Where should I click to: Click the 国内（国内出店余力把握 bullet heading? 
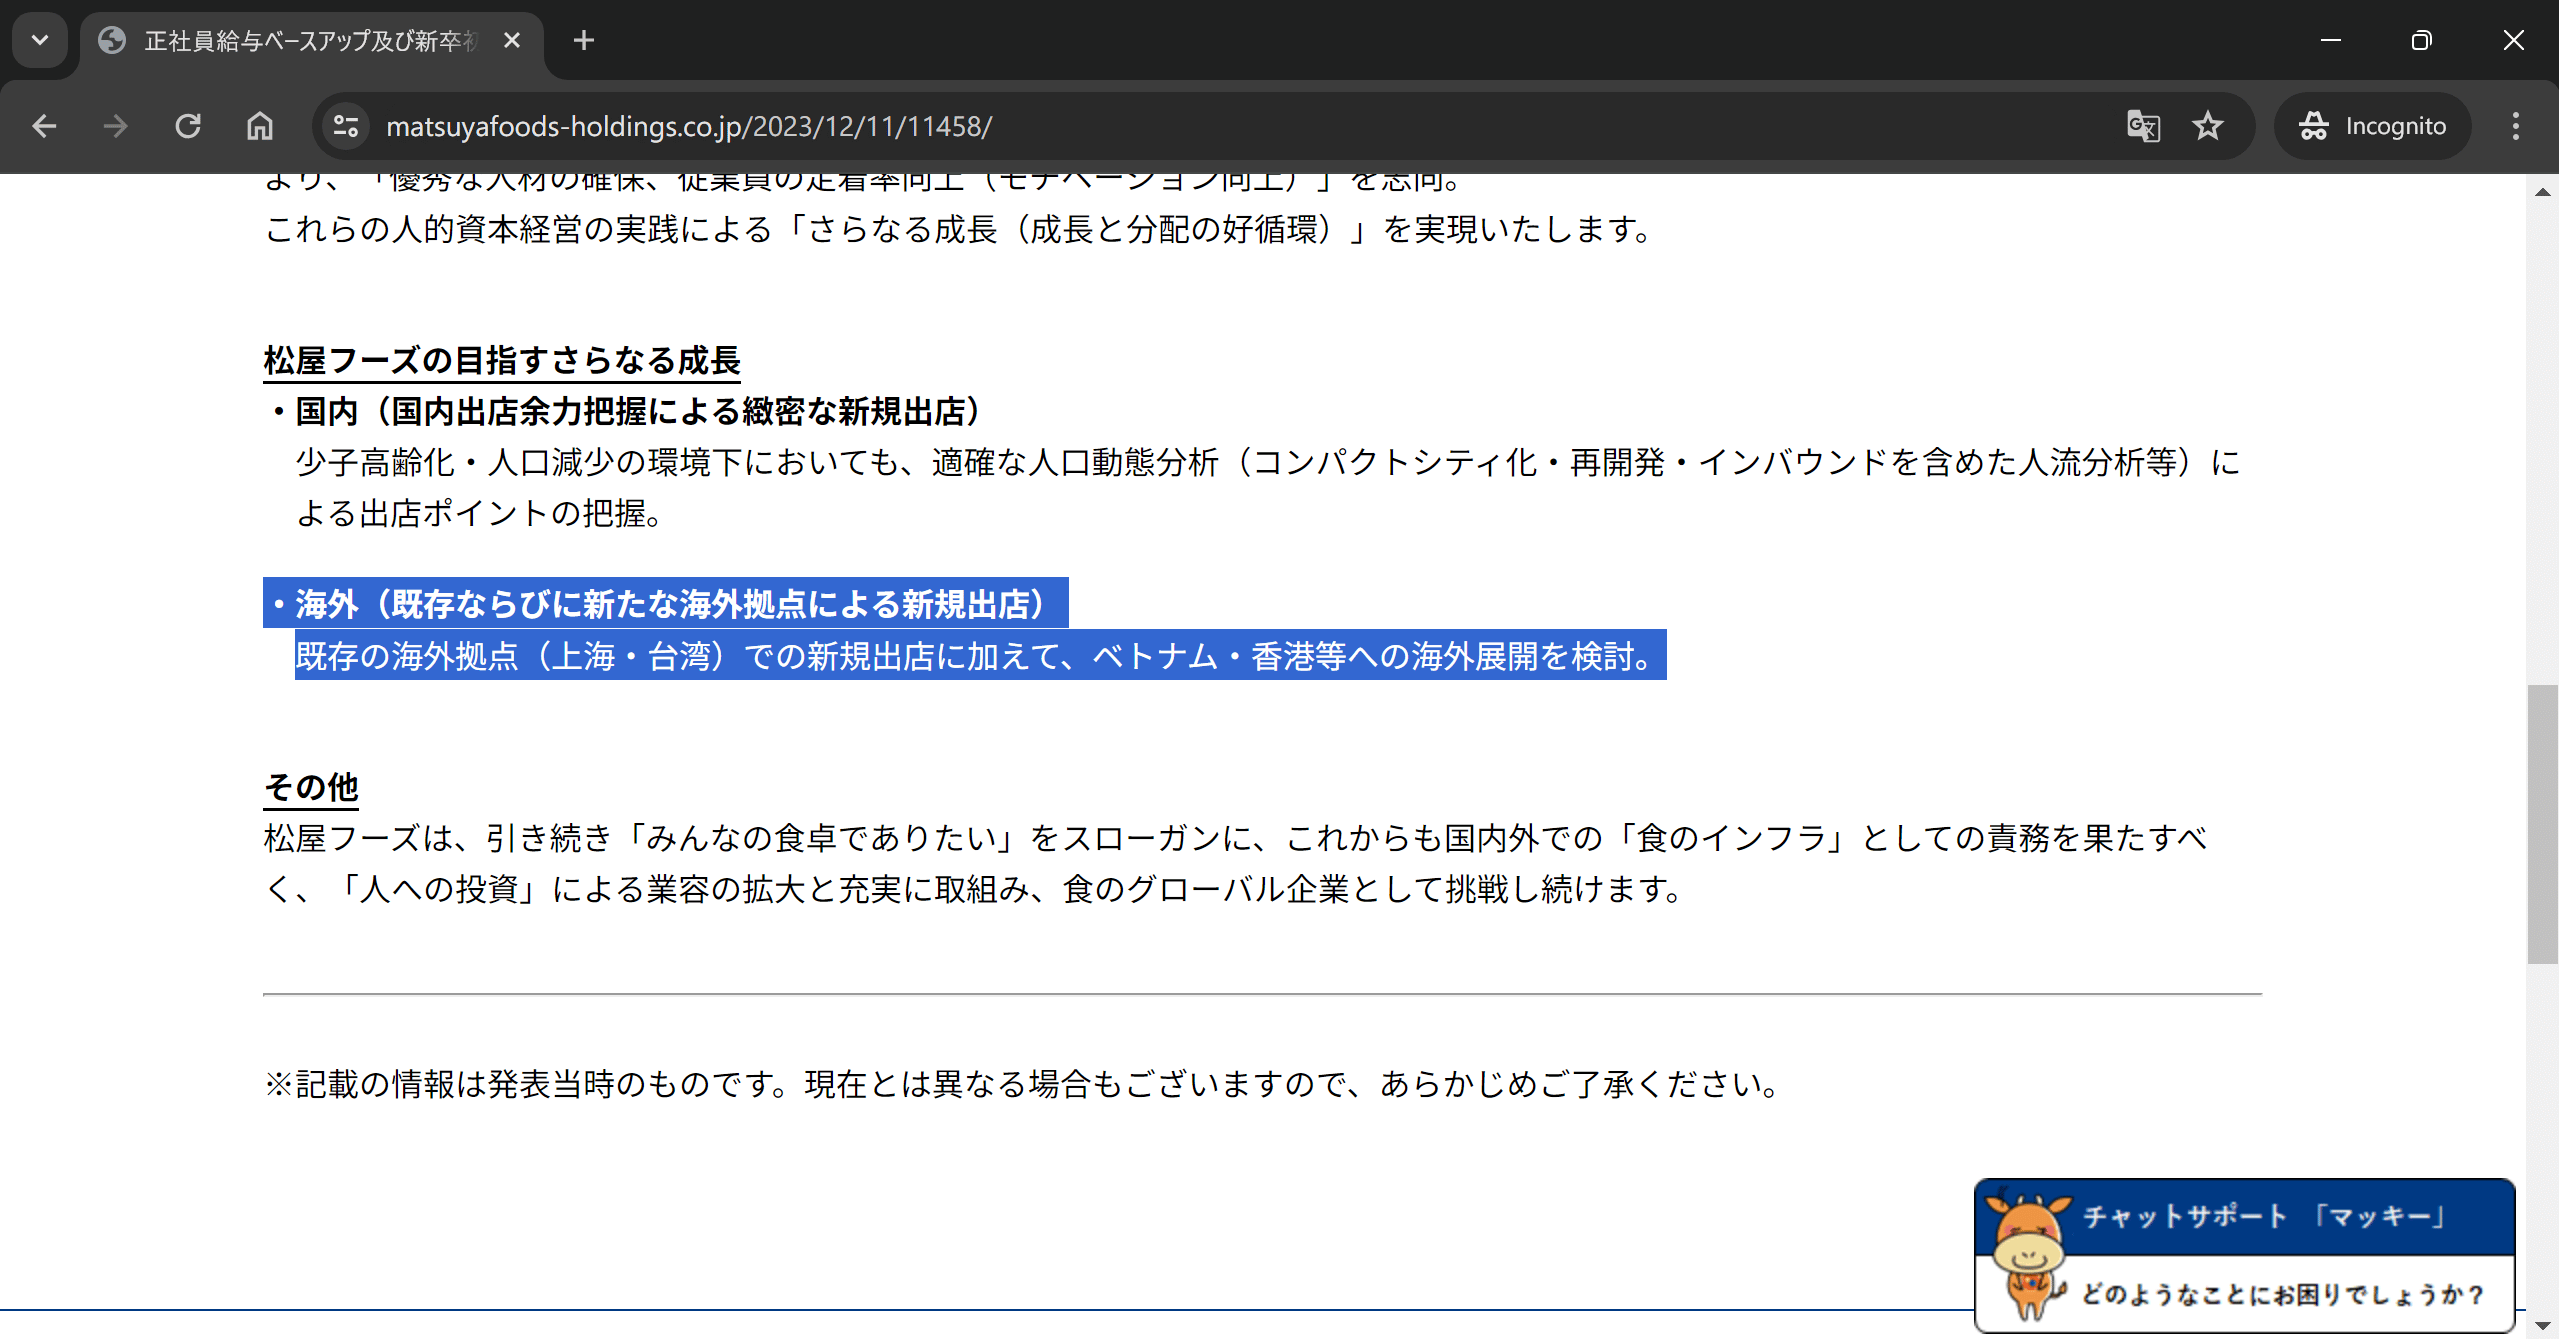pos(626,411)
